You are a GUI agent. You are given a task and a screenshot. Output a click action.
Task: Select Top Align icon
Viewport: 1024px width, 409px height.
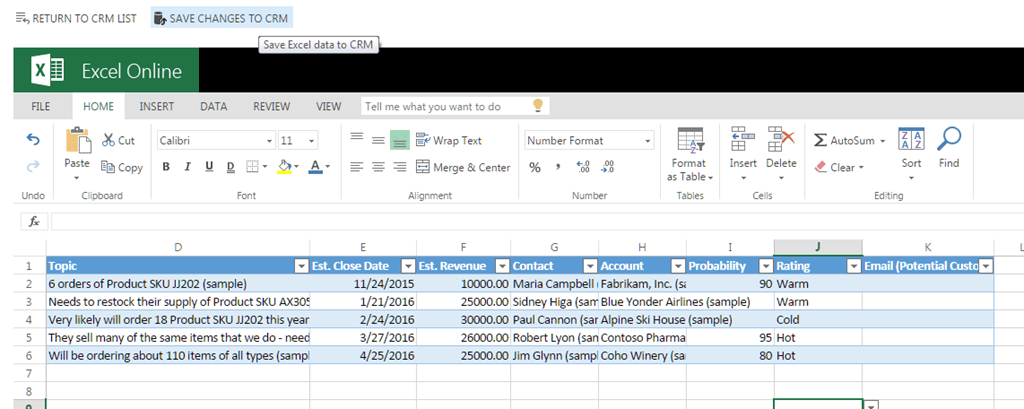pyautogui.click(x=357, y=137)
